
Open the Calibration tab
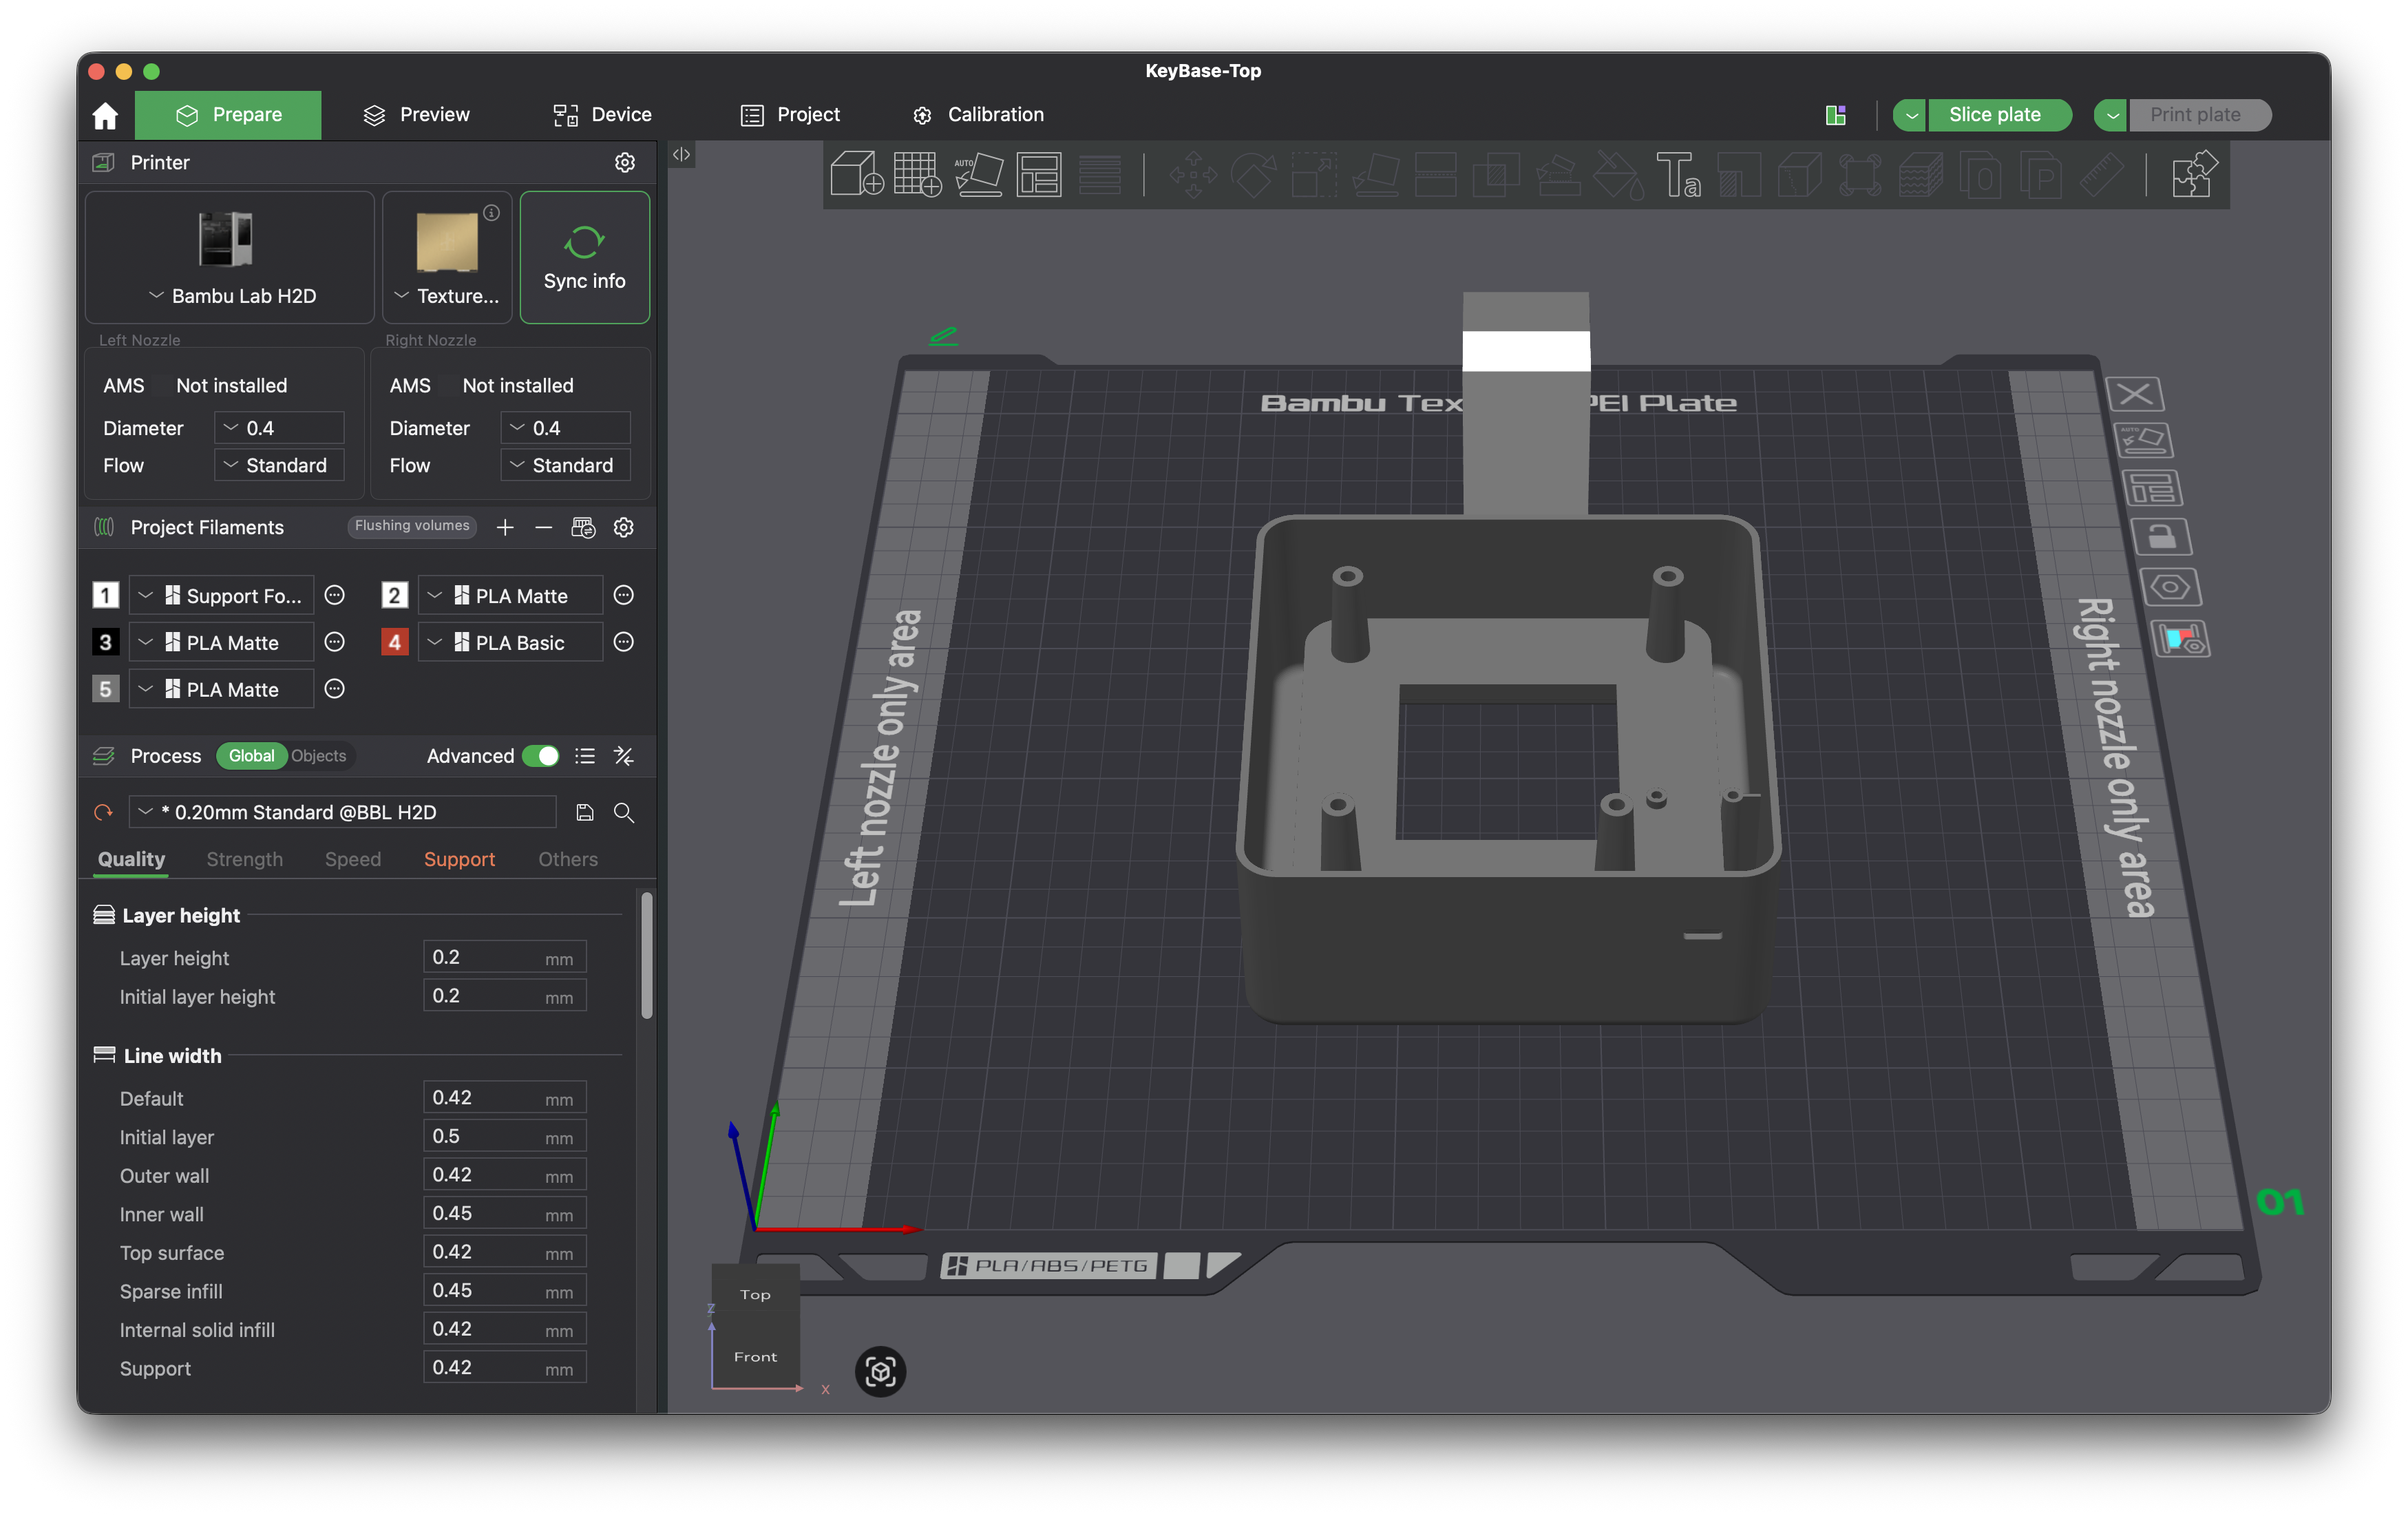[978, 115]
